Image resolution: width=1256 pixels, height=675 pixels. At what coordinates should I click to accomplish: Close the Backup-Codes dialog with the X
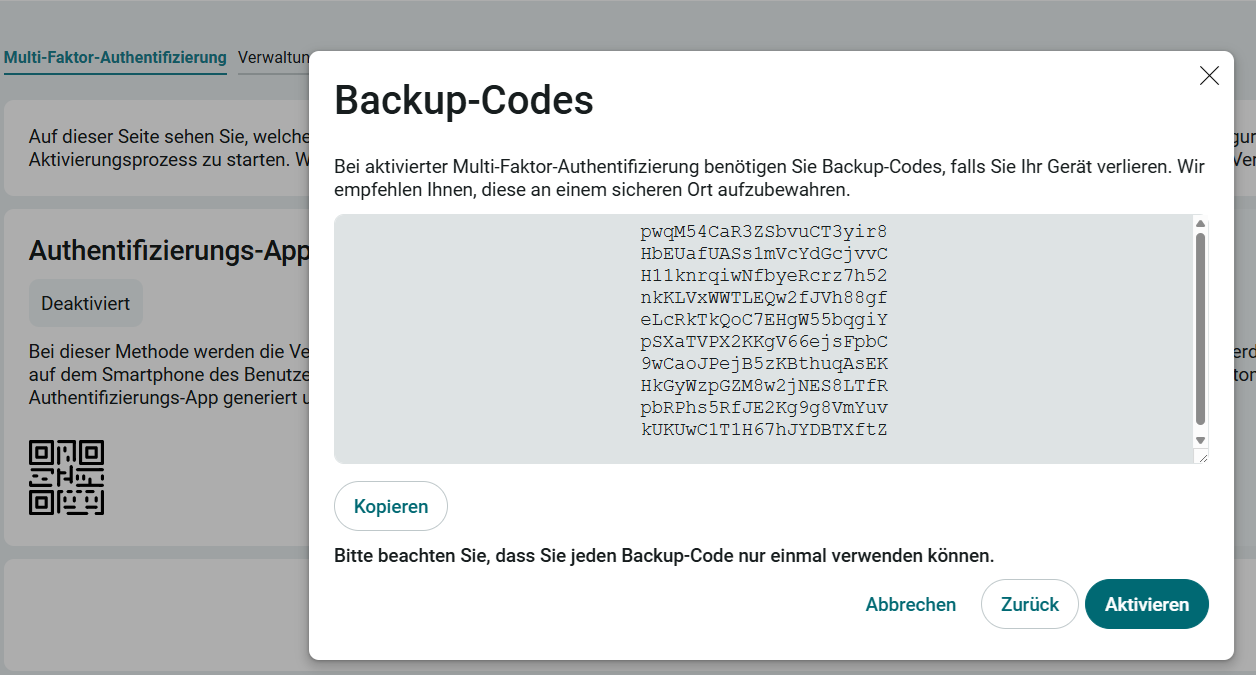(x=1209, y=76)
